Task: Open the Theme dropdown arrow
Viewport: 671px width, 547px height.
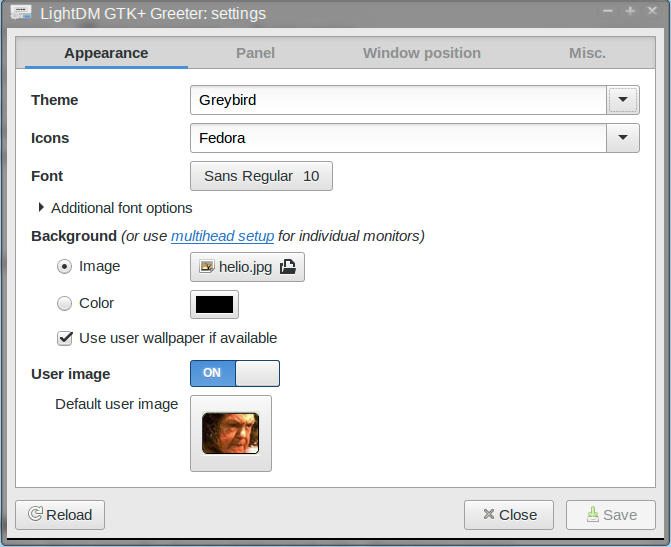Action: (x=623, y=100)
